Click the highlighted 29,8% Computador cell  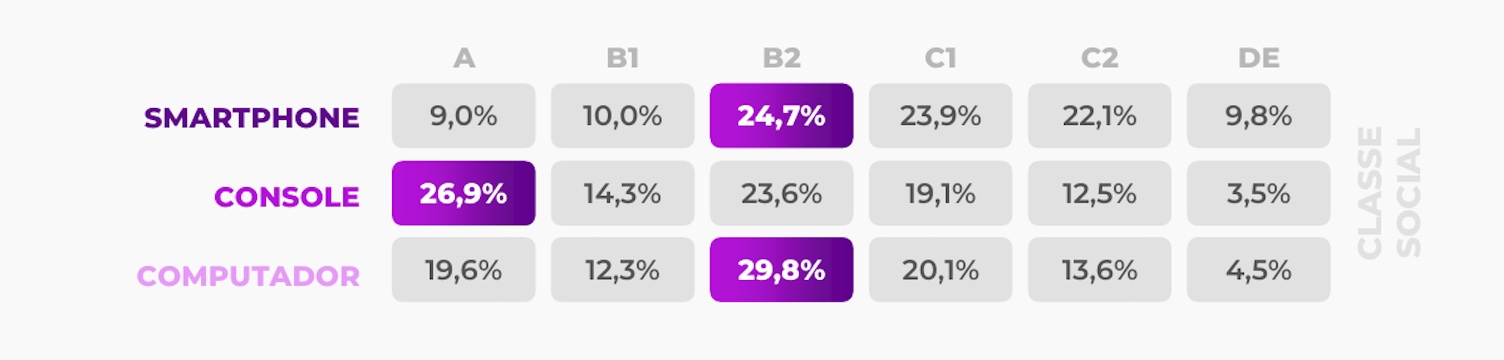pyautogui.click(x=781, y=270)
